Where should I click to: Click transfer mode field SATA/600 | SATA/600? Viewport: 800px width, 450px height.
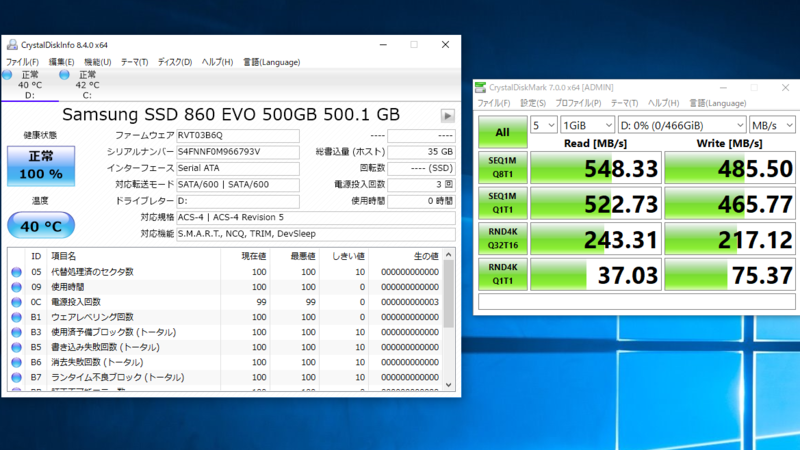pos(238,185)
